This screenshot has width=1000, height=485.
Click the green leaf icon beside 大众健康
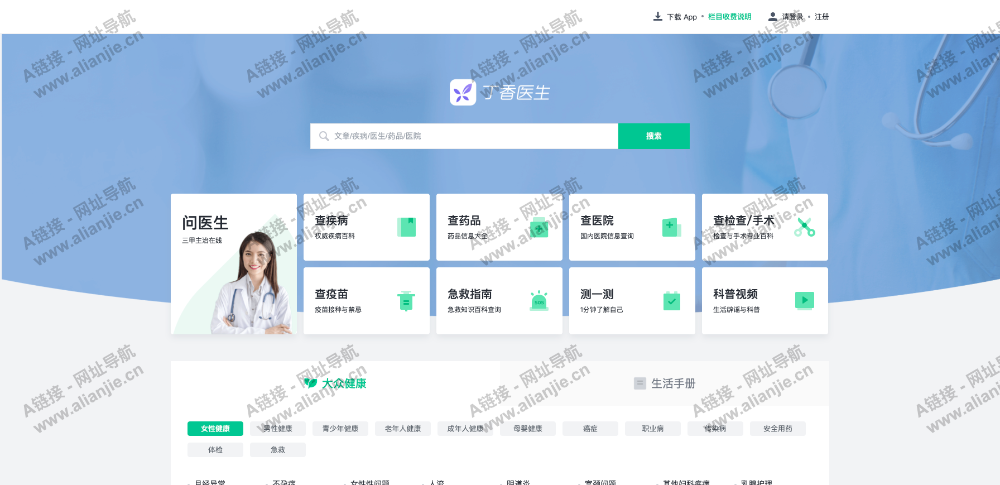311,383
